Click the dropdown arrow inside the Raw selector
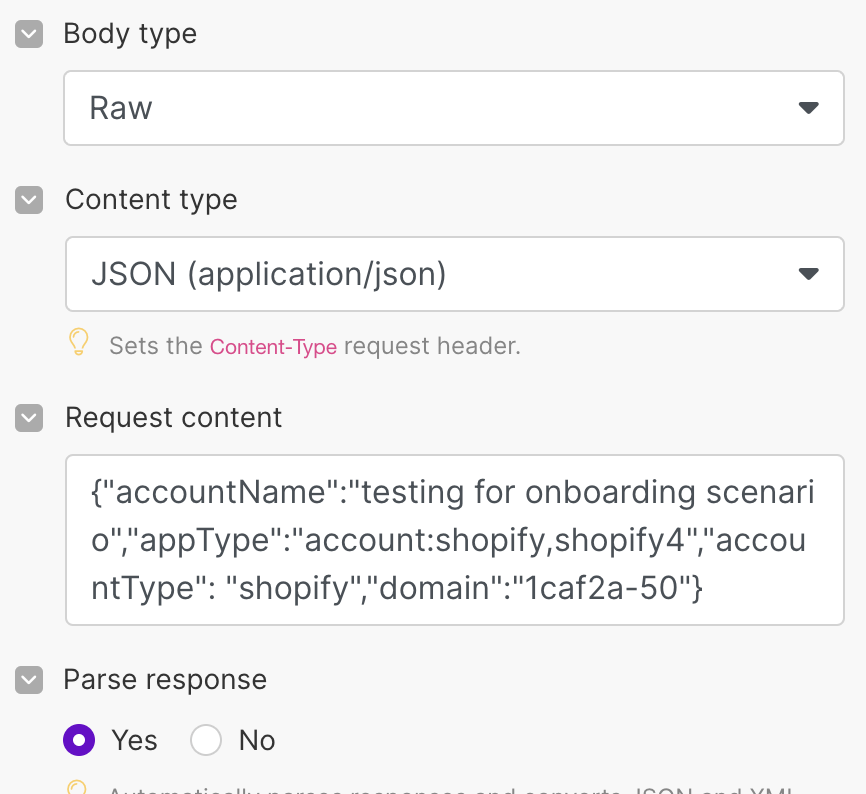866x794 pixels. pos(809,107)
